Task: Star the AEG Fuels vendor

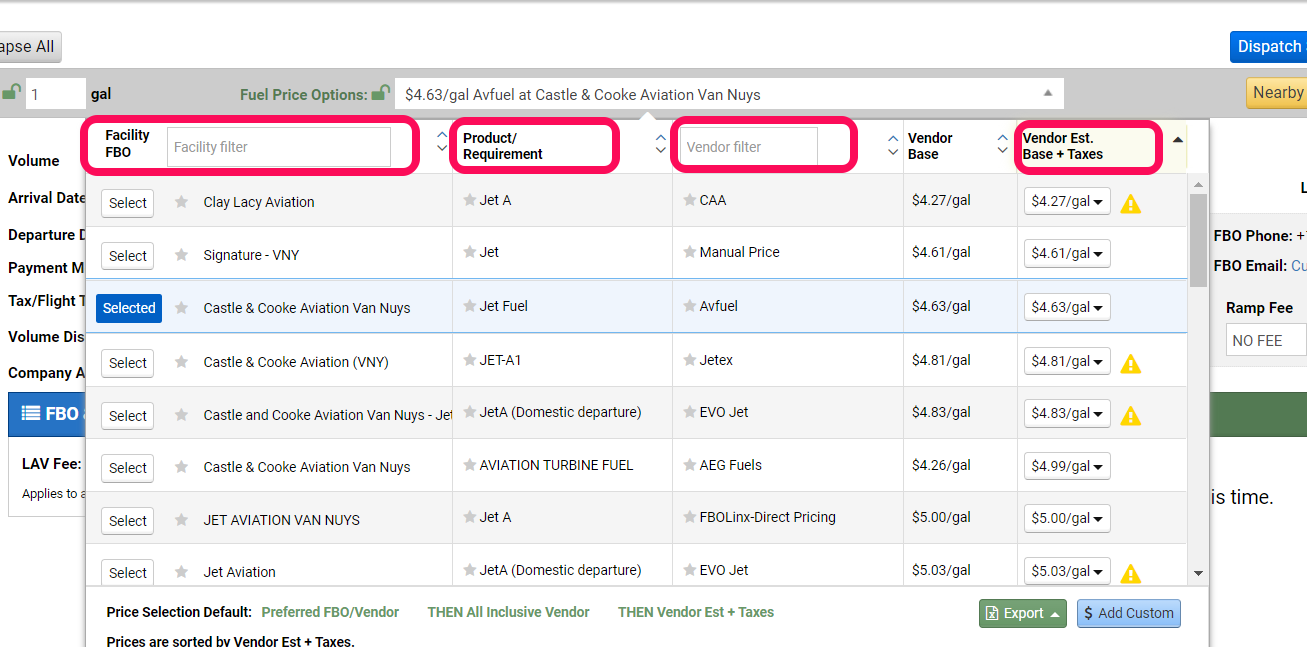Action: pos(690,465)
